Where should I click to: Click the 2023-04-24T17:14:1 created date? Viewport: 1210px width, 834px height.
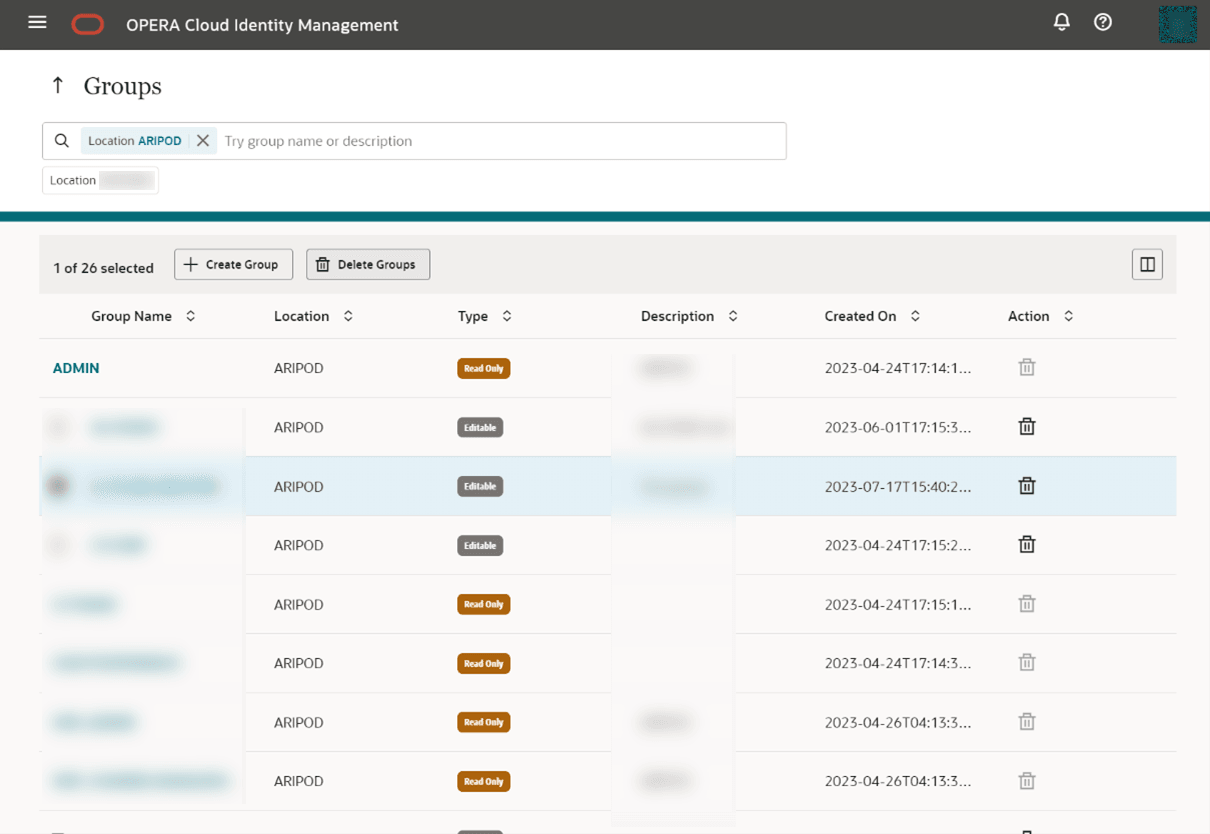898,368
